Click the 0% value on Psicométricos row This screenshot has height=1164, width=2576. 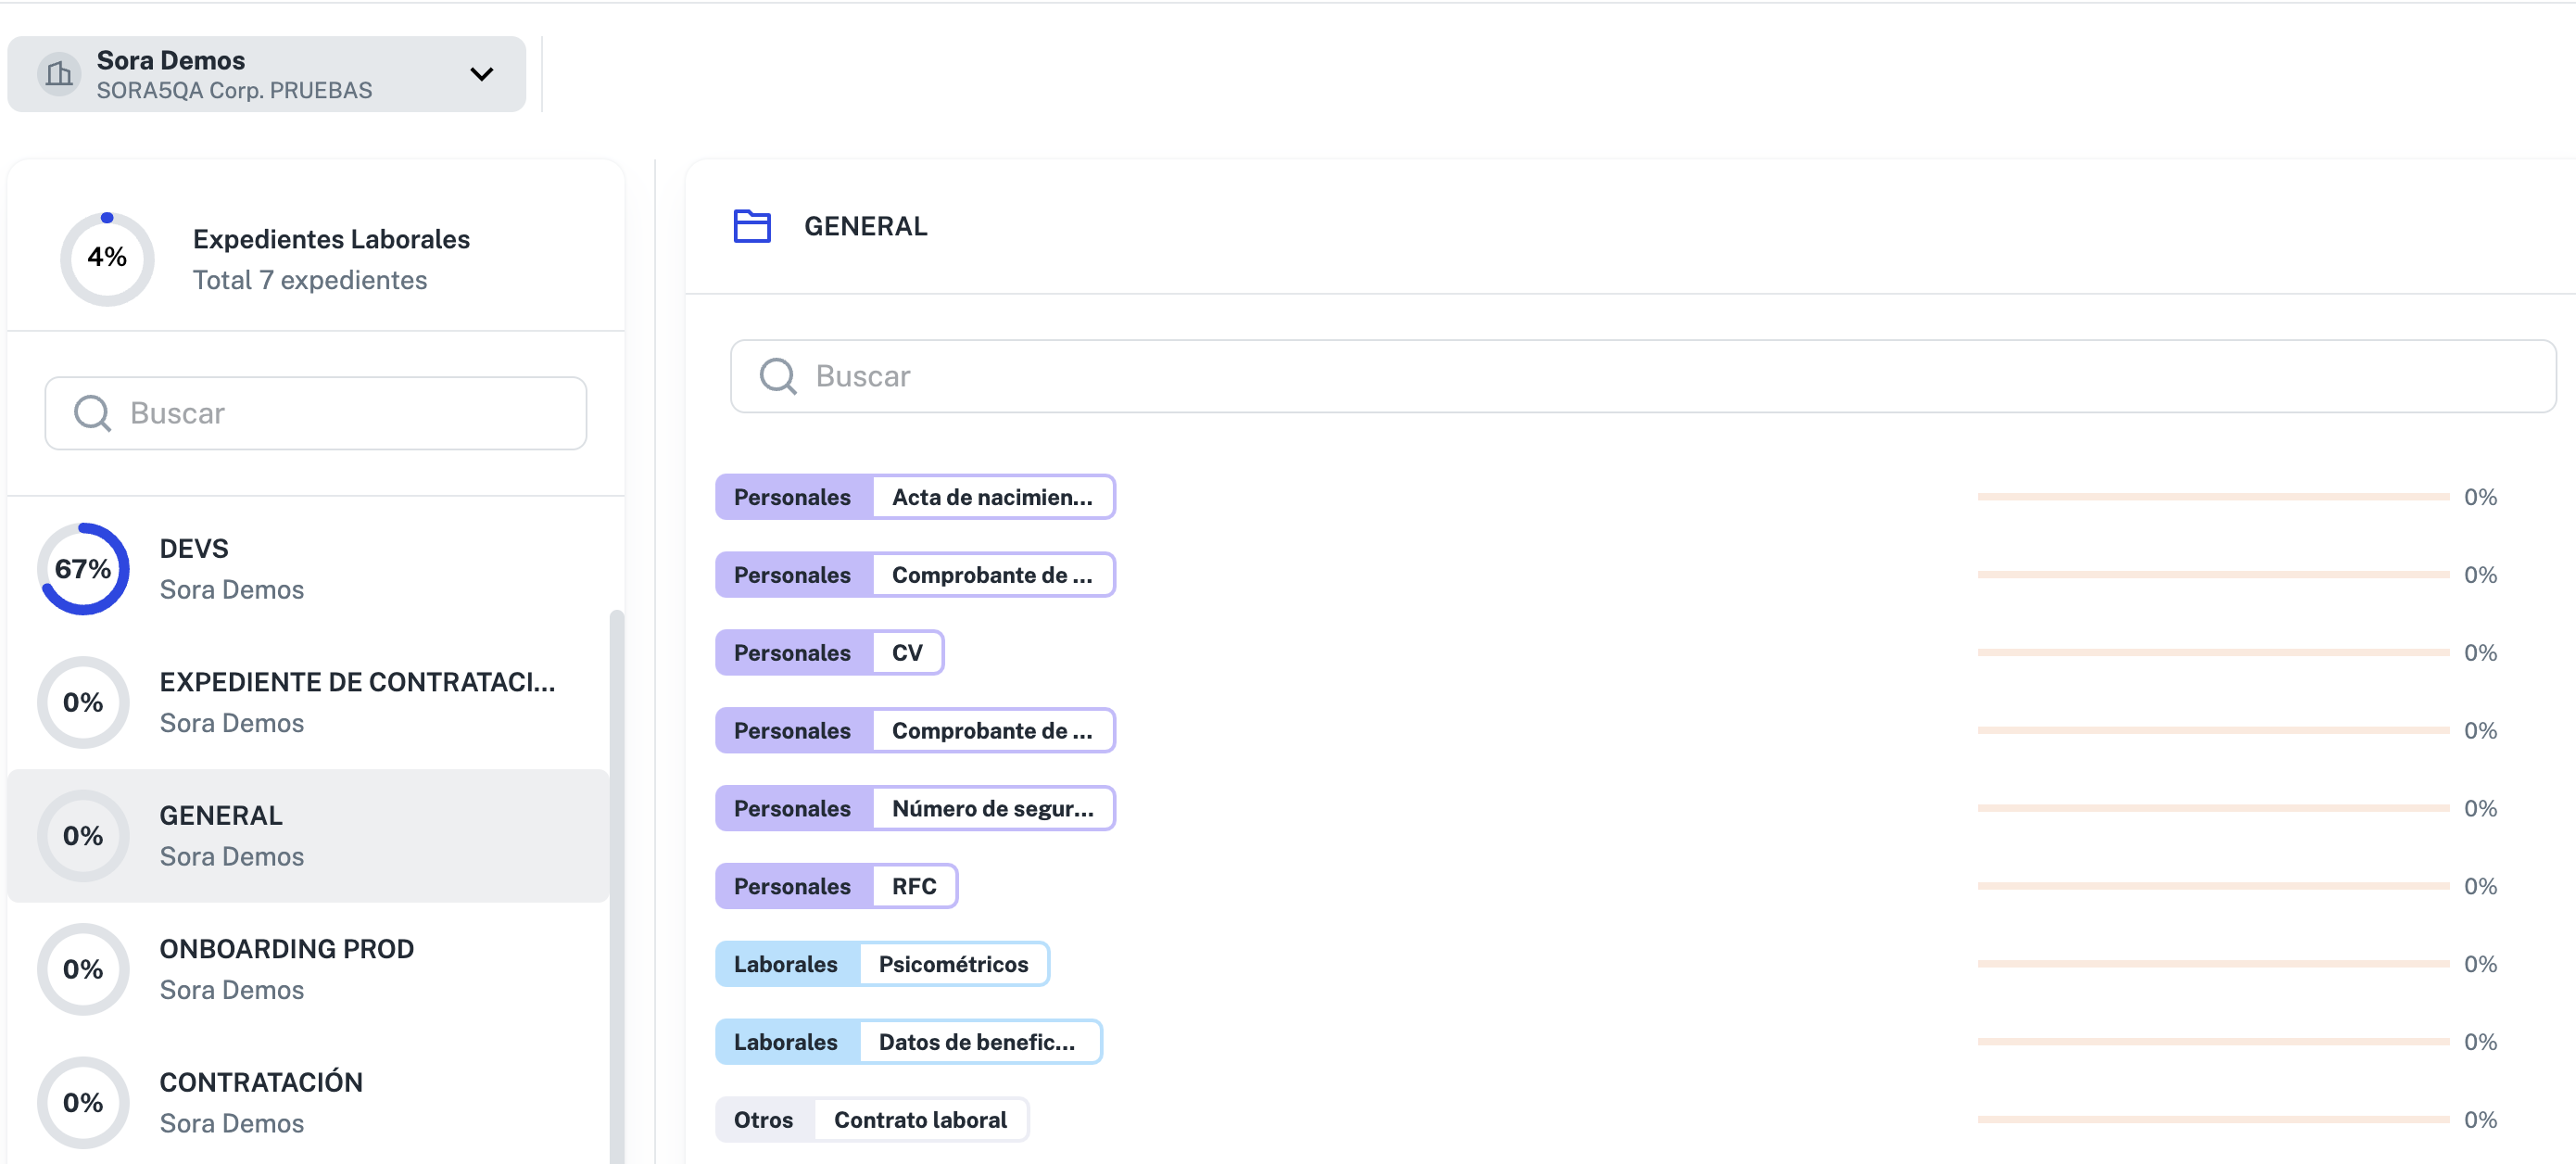click(2480, 964)
